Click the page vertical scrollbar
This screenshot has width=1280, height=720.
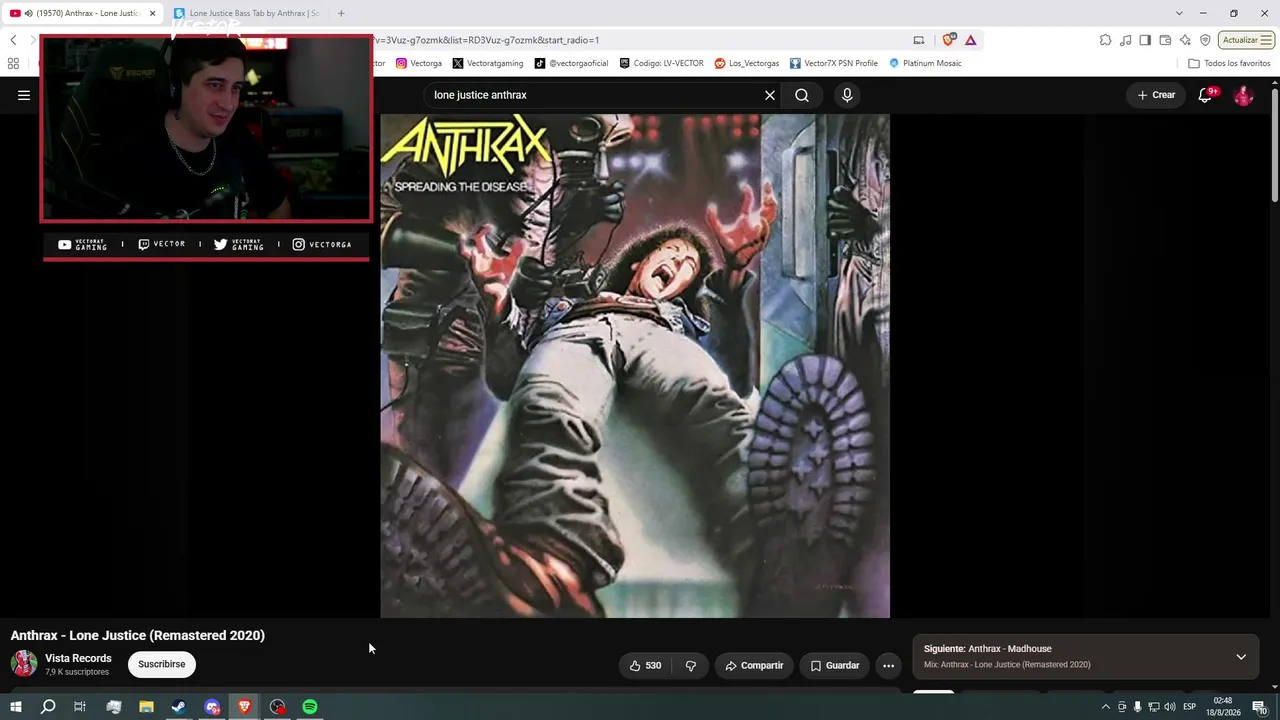[x=1275, y=145]
